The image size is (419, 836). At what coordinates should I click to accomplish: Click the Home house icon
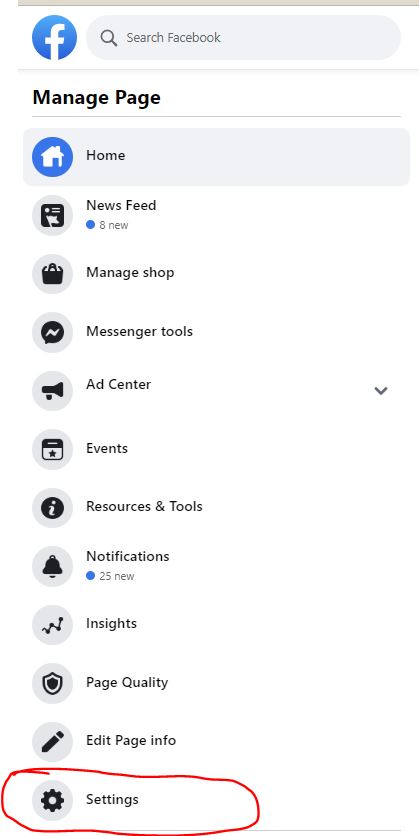click(x=52, y=157)
